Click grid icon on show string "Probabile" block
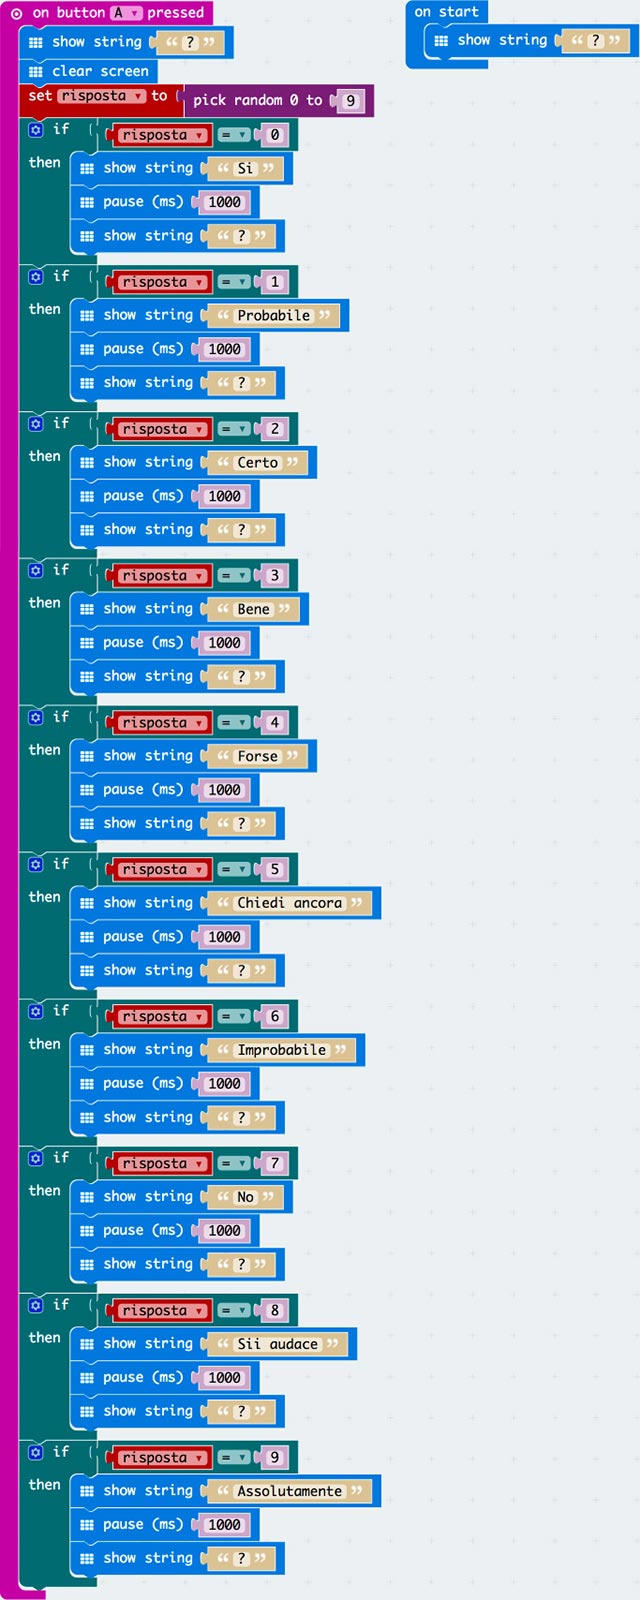The width and height of the screenshot is (640, 1600). click(x=87, y=316)
